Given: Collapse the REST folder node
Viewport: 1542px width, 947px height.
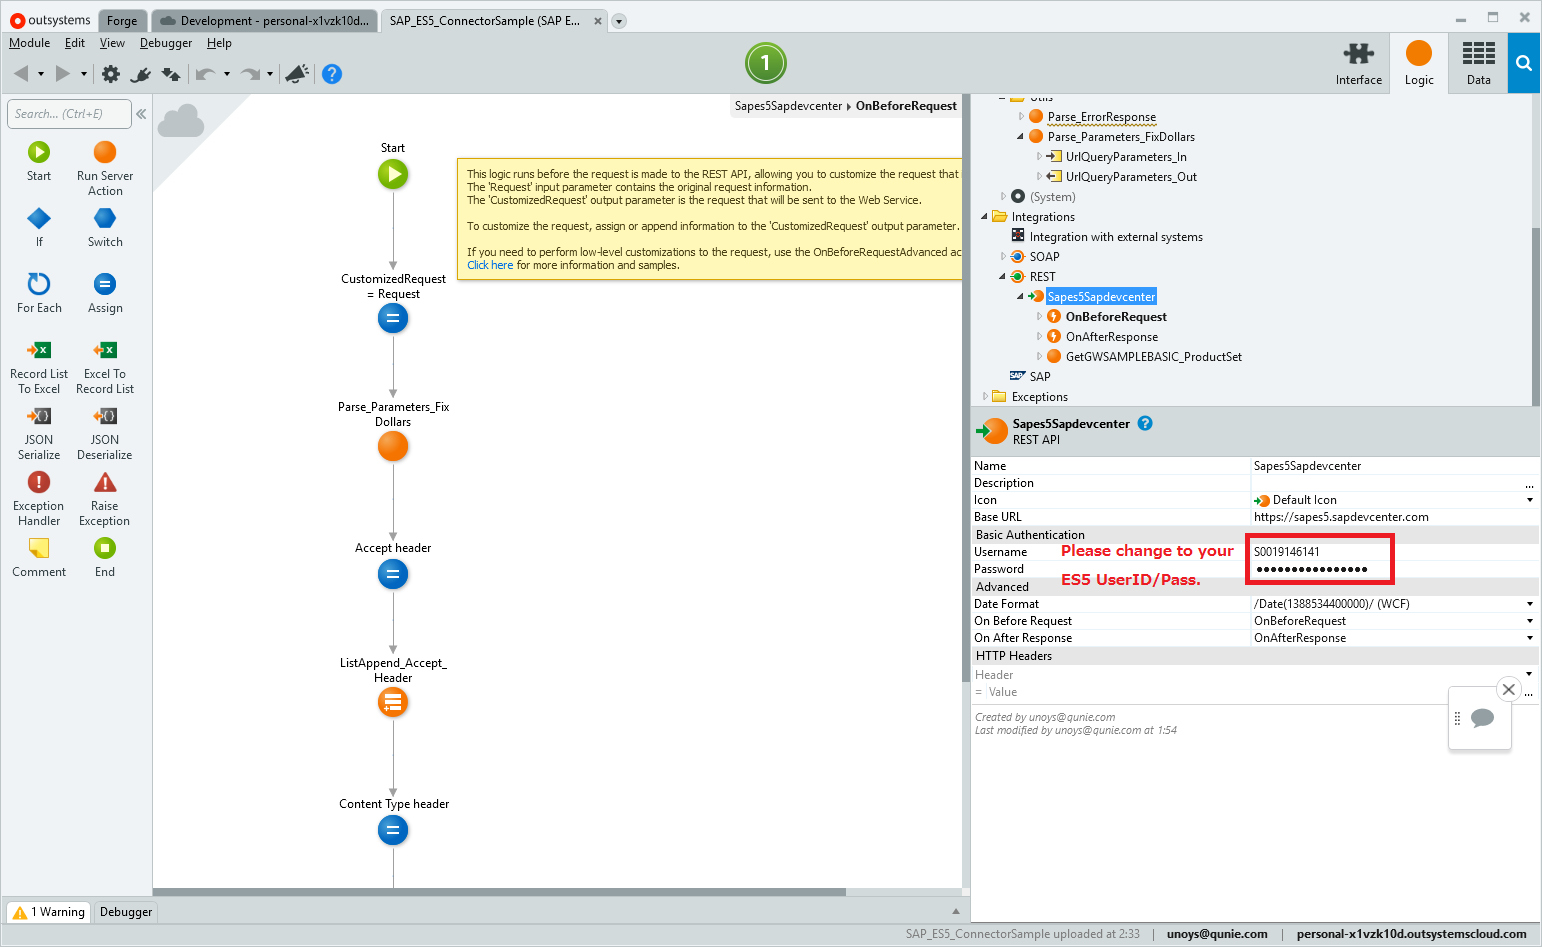Looking at the screenshot, I should pyautogui.click(x=1003, y=276).
